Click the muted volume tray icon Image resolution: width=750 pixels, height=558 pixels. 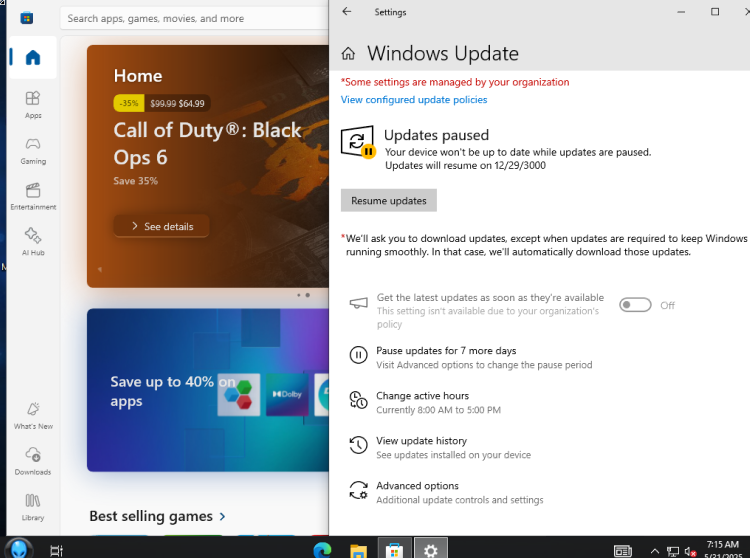coord(690,552)
